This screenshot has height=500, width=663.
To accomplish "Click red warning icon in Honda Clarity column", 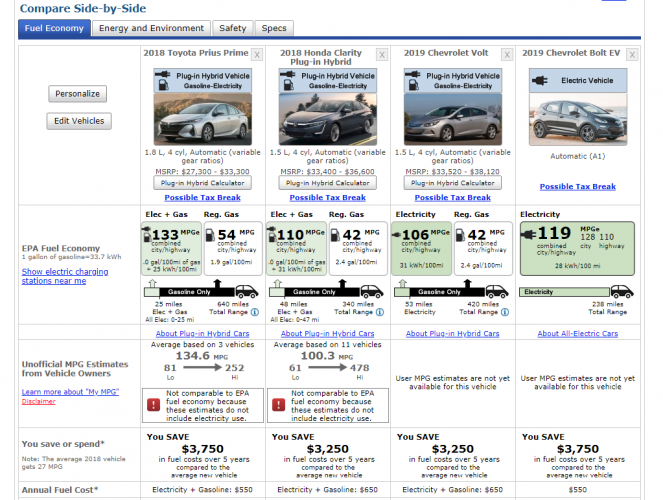I will (279, 405).
